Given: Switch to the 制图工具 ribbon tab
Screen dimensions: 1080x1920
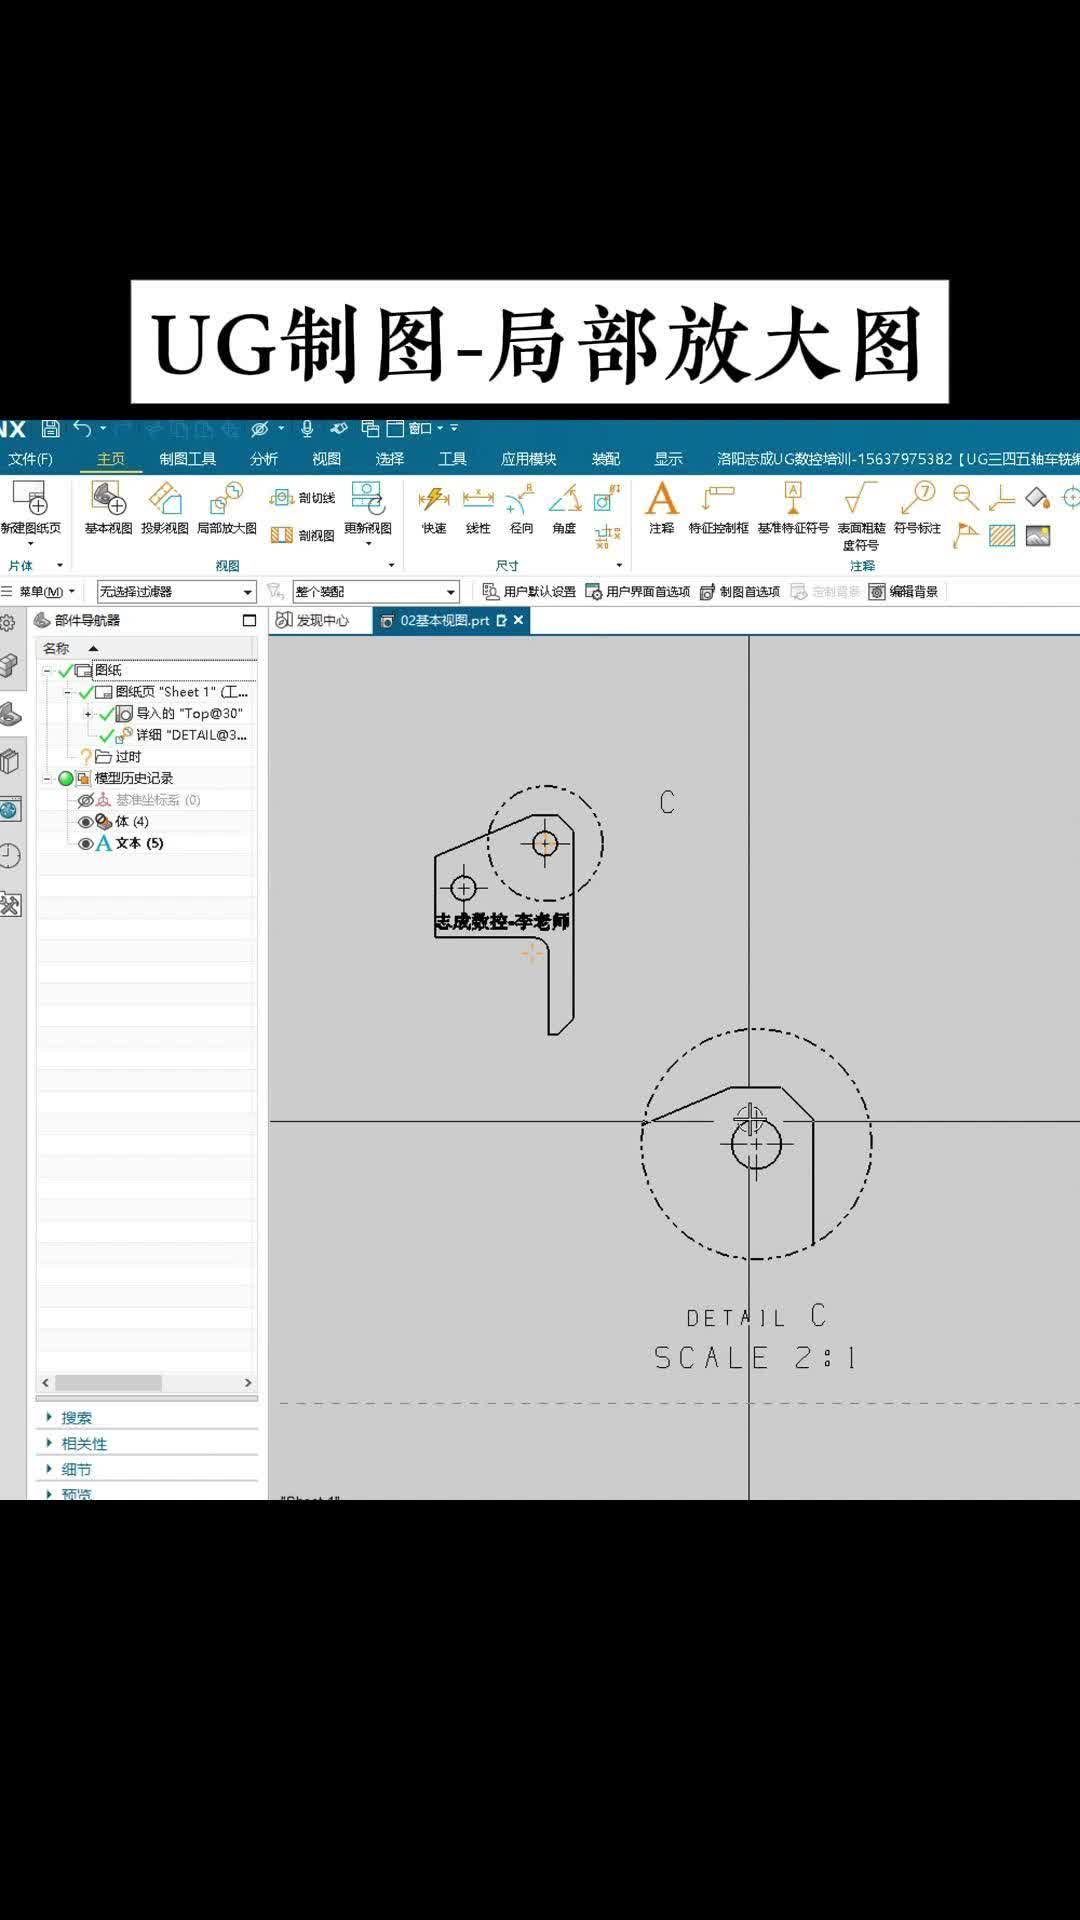Looking at the screenshot, I should pos(187,459).
